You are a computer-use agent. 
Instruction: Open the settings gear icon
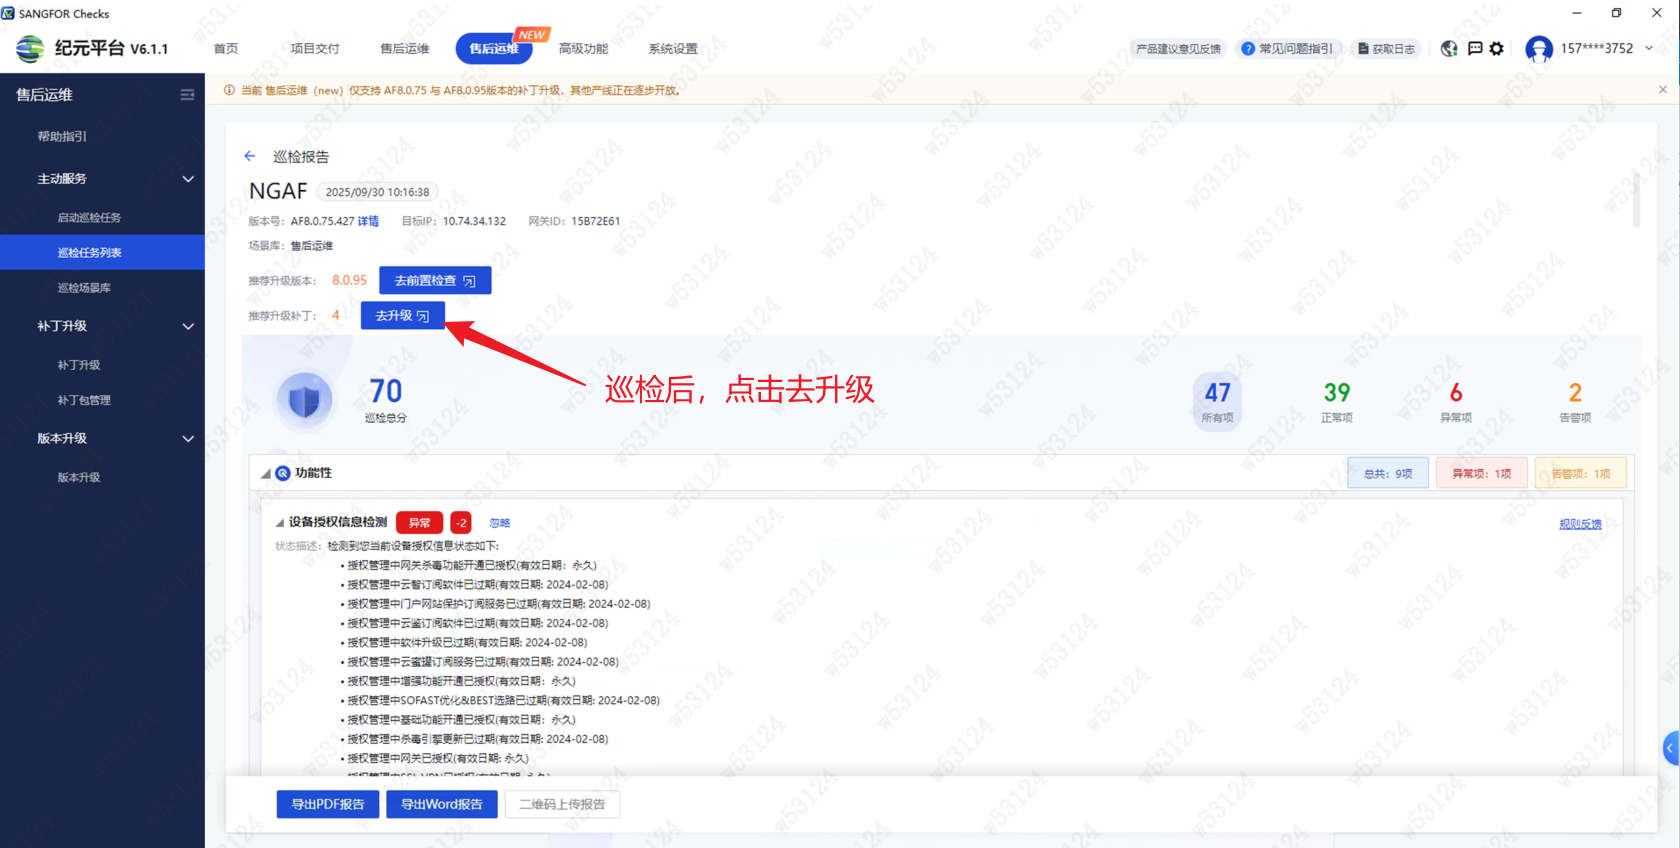coord(1496,48)
